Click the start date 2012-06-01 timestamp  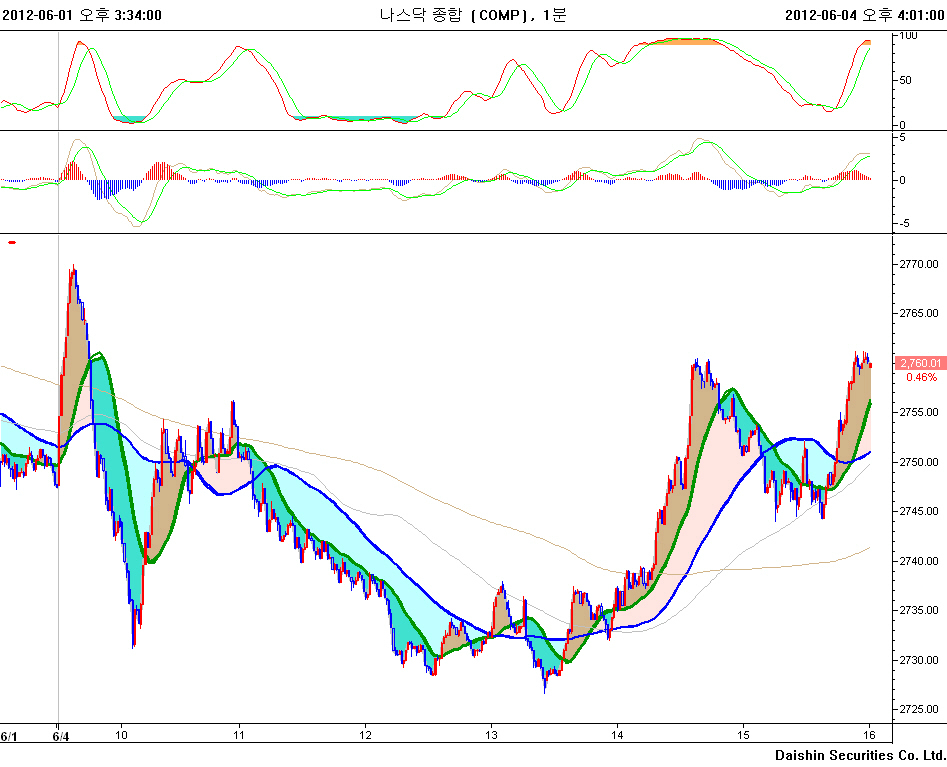point(82,14)
